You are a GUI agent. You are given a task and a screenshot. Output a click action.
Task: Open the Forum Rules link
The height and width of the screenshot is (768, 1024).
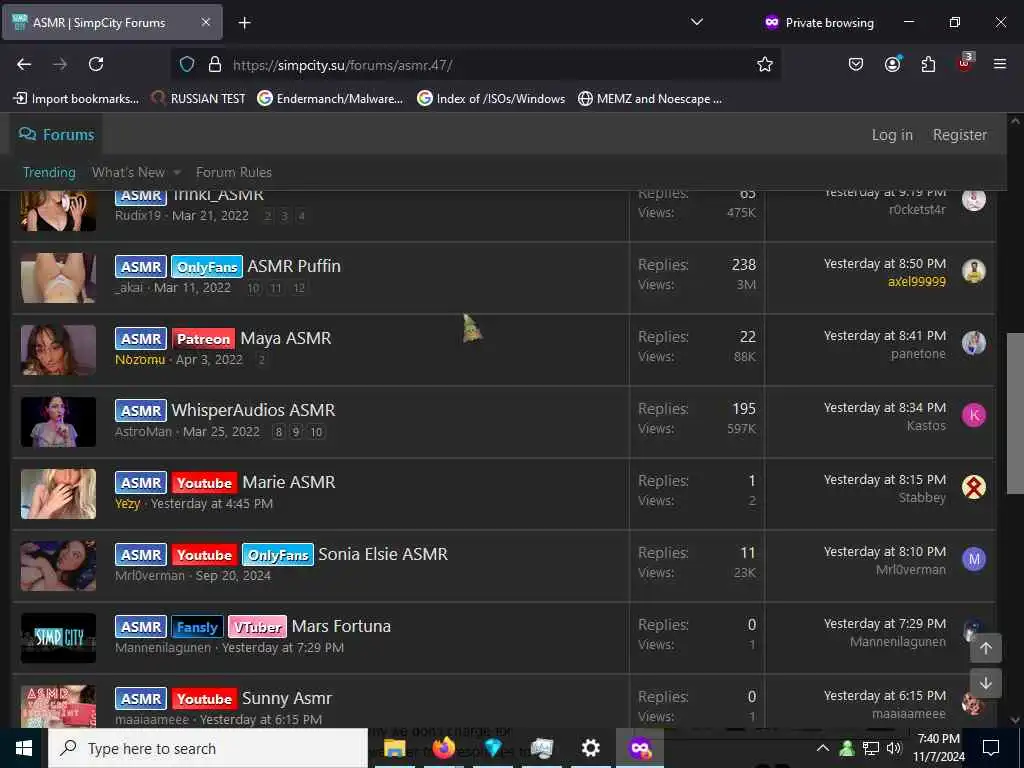234,172
